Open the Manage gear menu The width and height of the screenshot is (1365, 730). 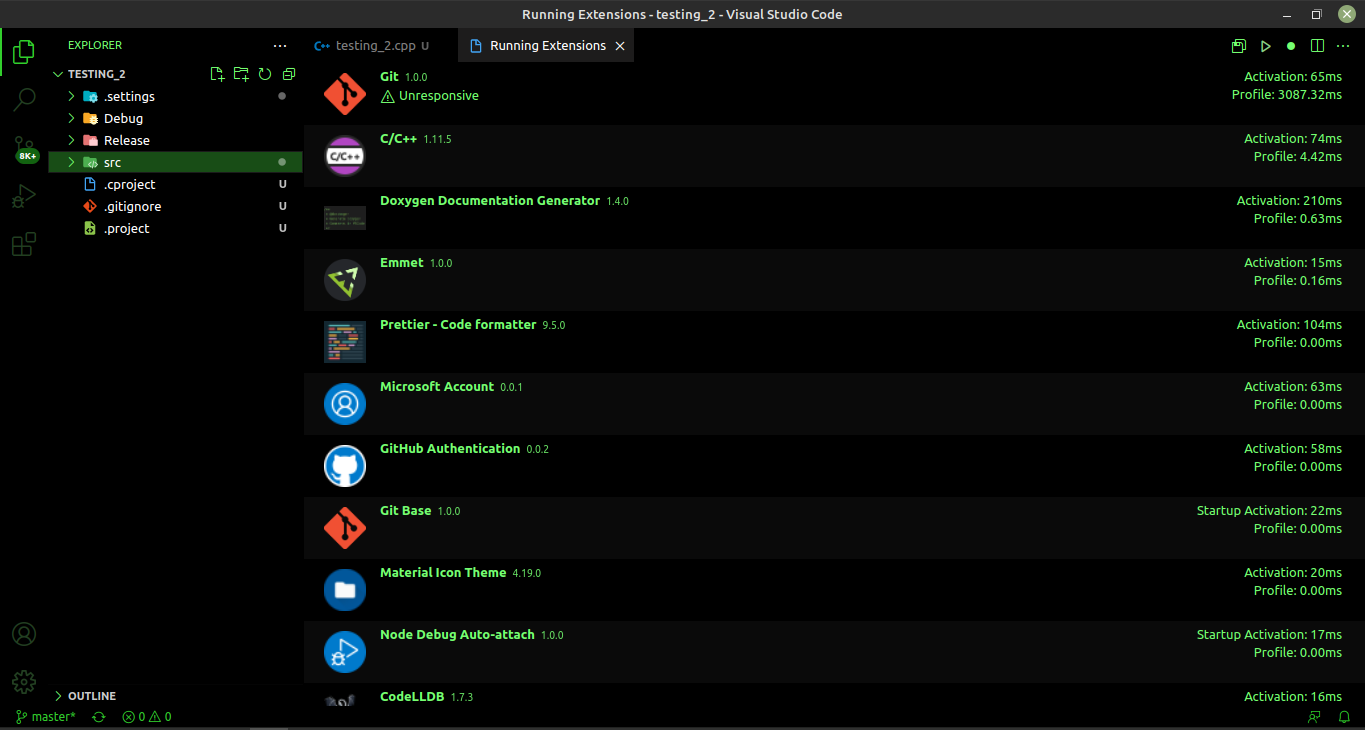[x=24, y=682]
